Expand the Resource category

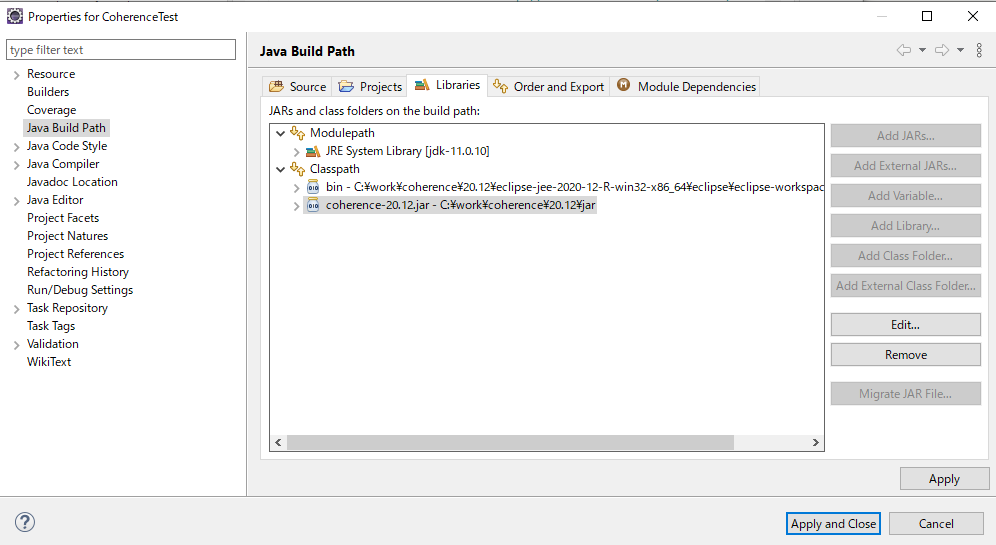pyautogui.click(x=17, y=75)
